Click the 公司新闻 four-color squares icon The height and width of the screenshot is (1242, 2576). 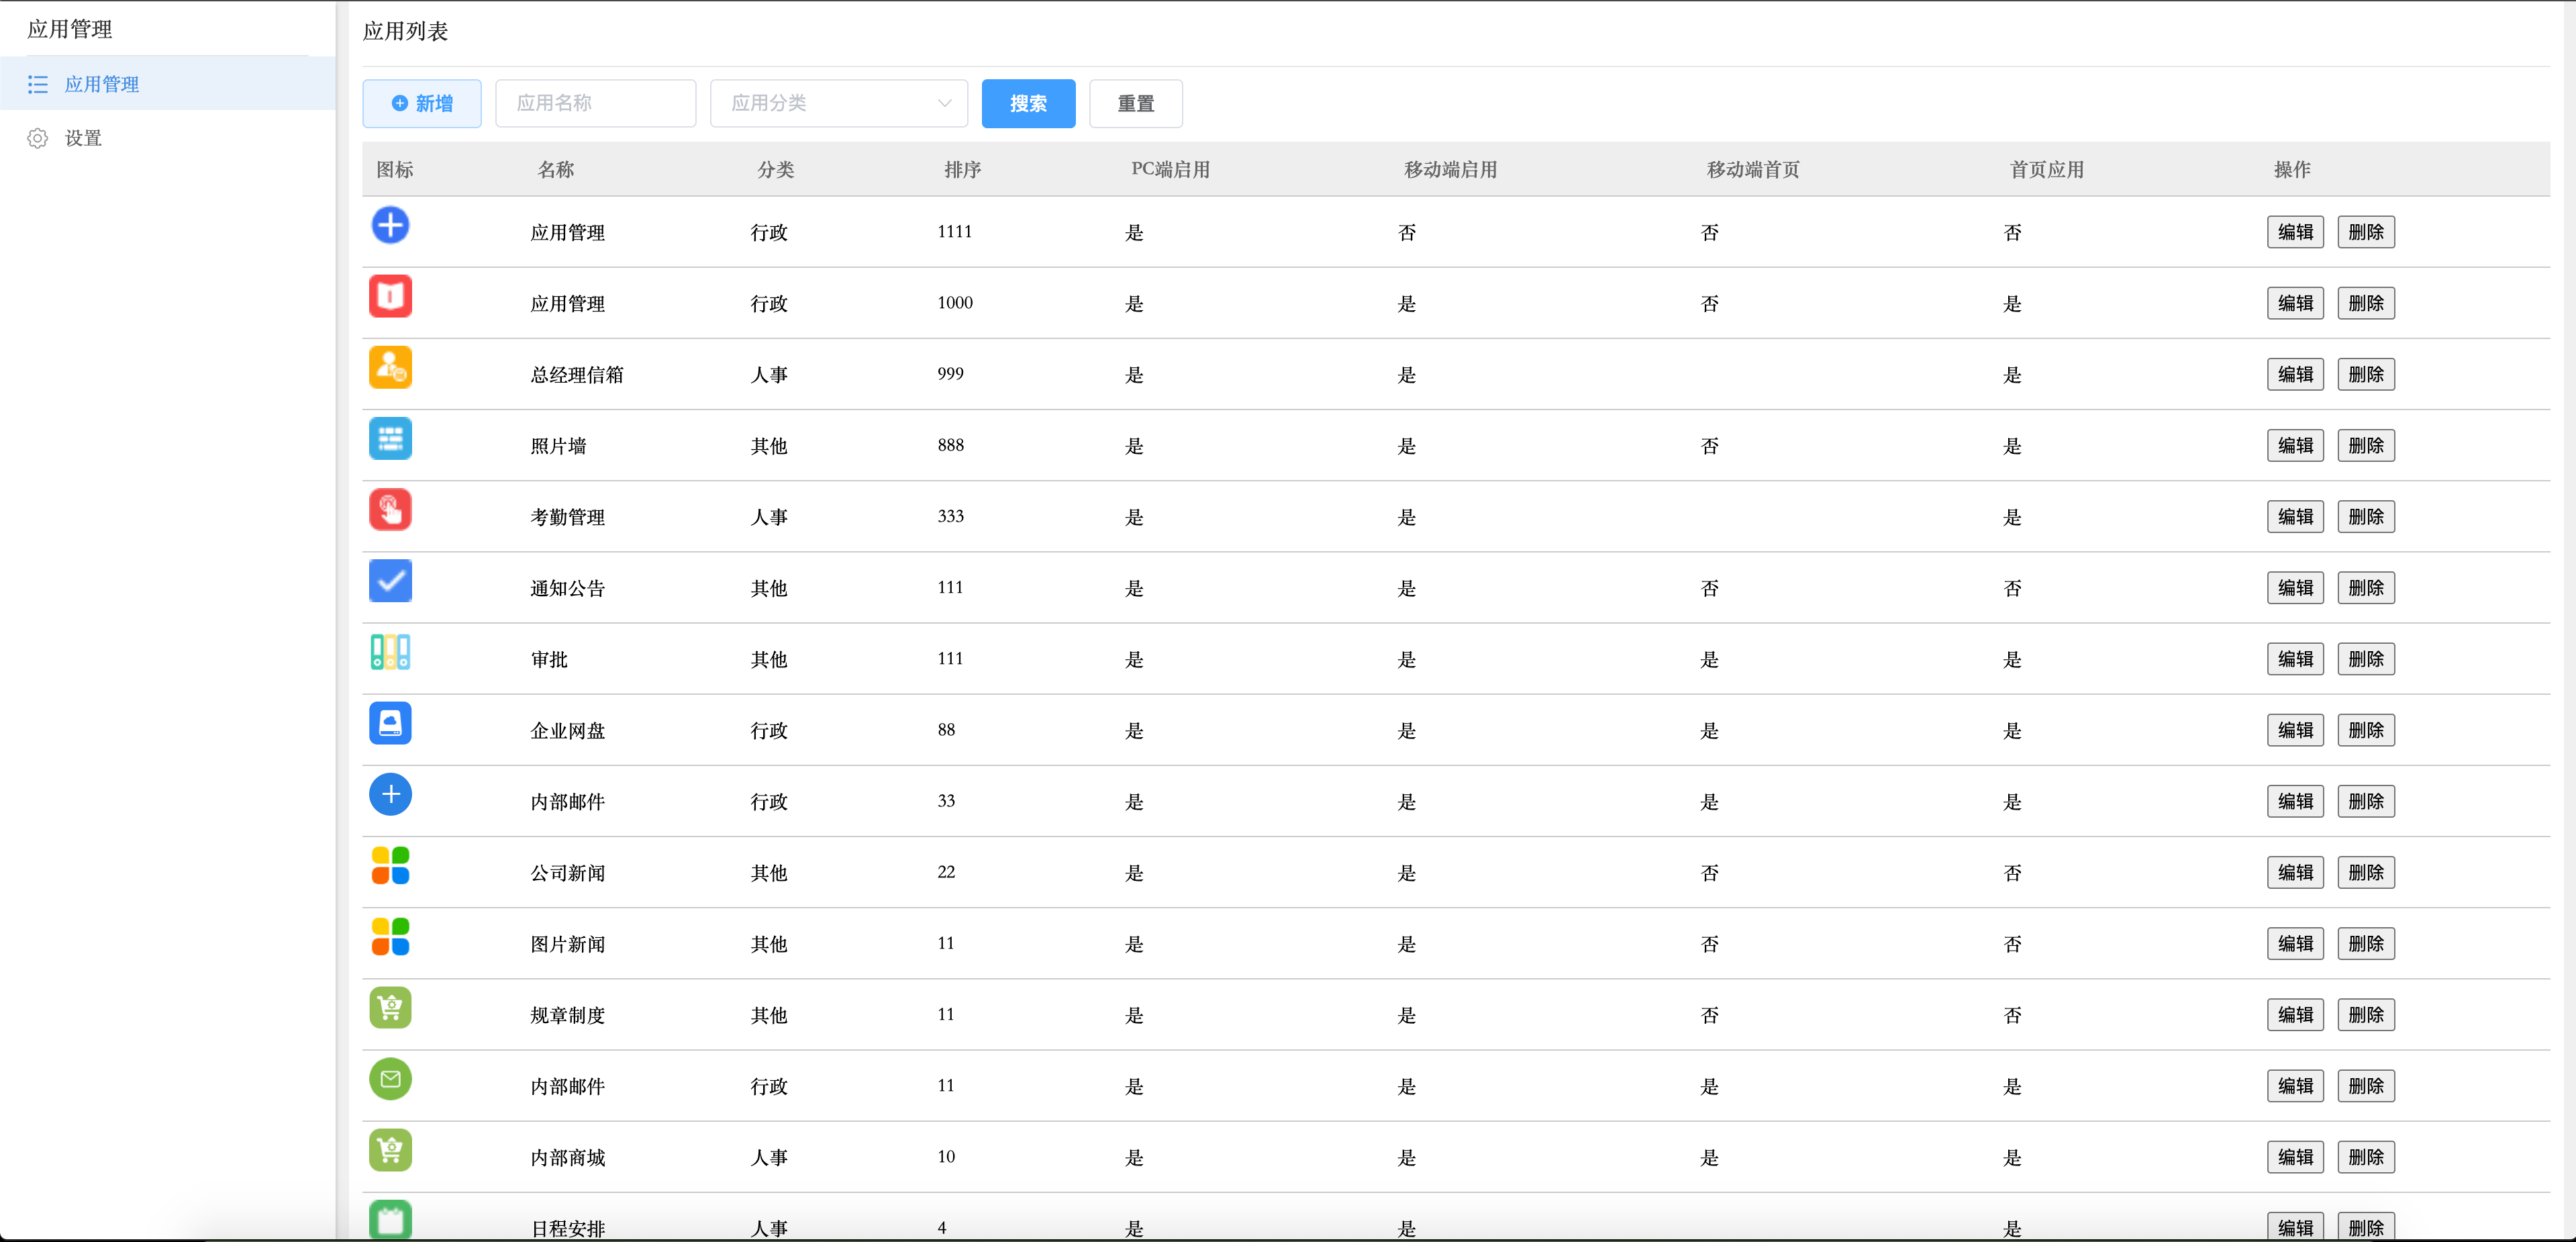[390, 866]
